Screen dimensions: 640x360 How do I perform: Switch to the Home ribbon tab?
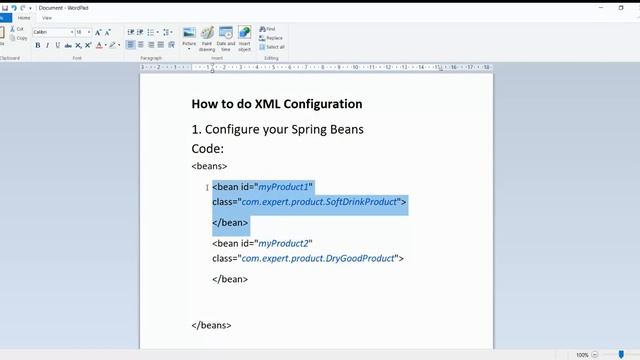point(24,18)
